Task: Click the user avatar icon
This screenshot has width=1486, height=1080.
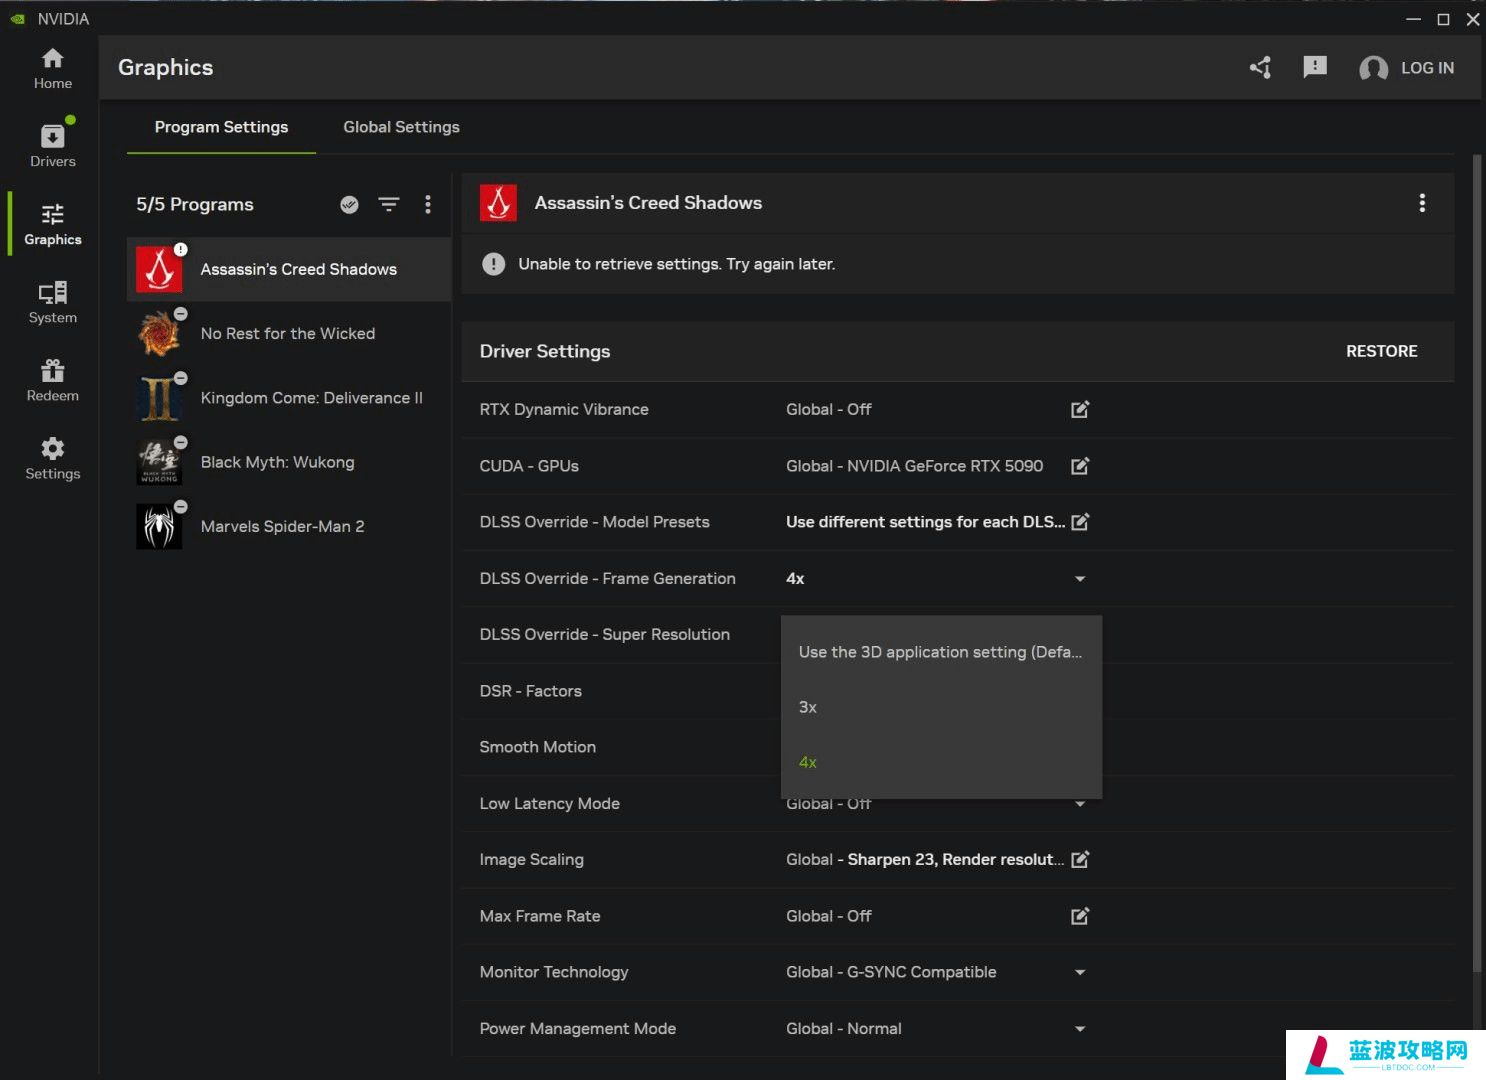Action: (x=1373, y=68)
